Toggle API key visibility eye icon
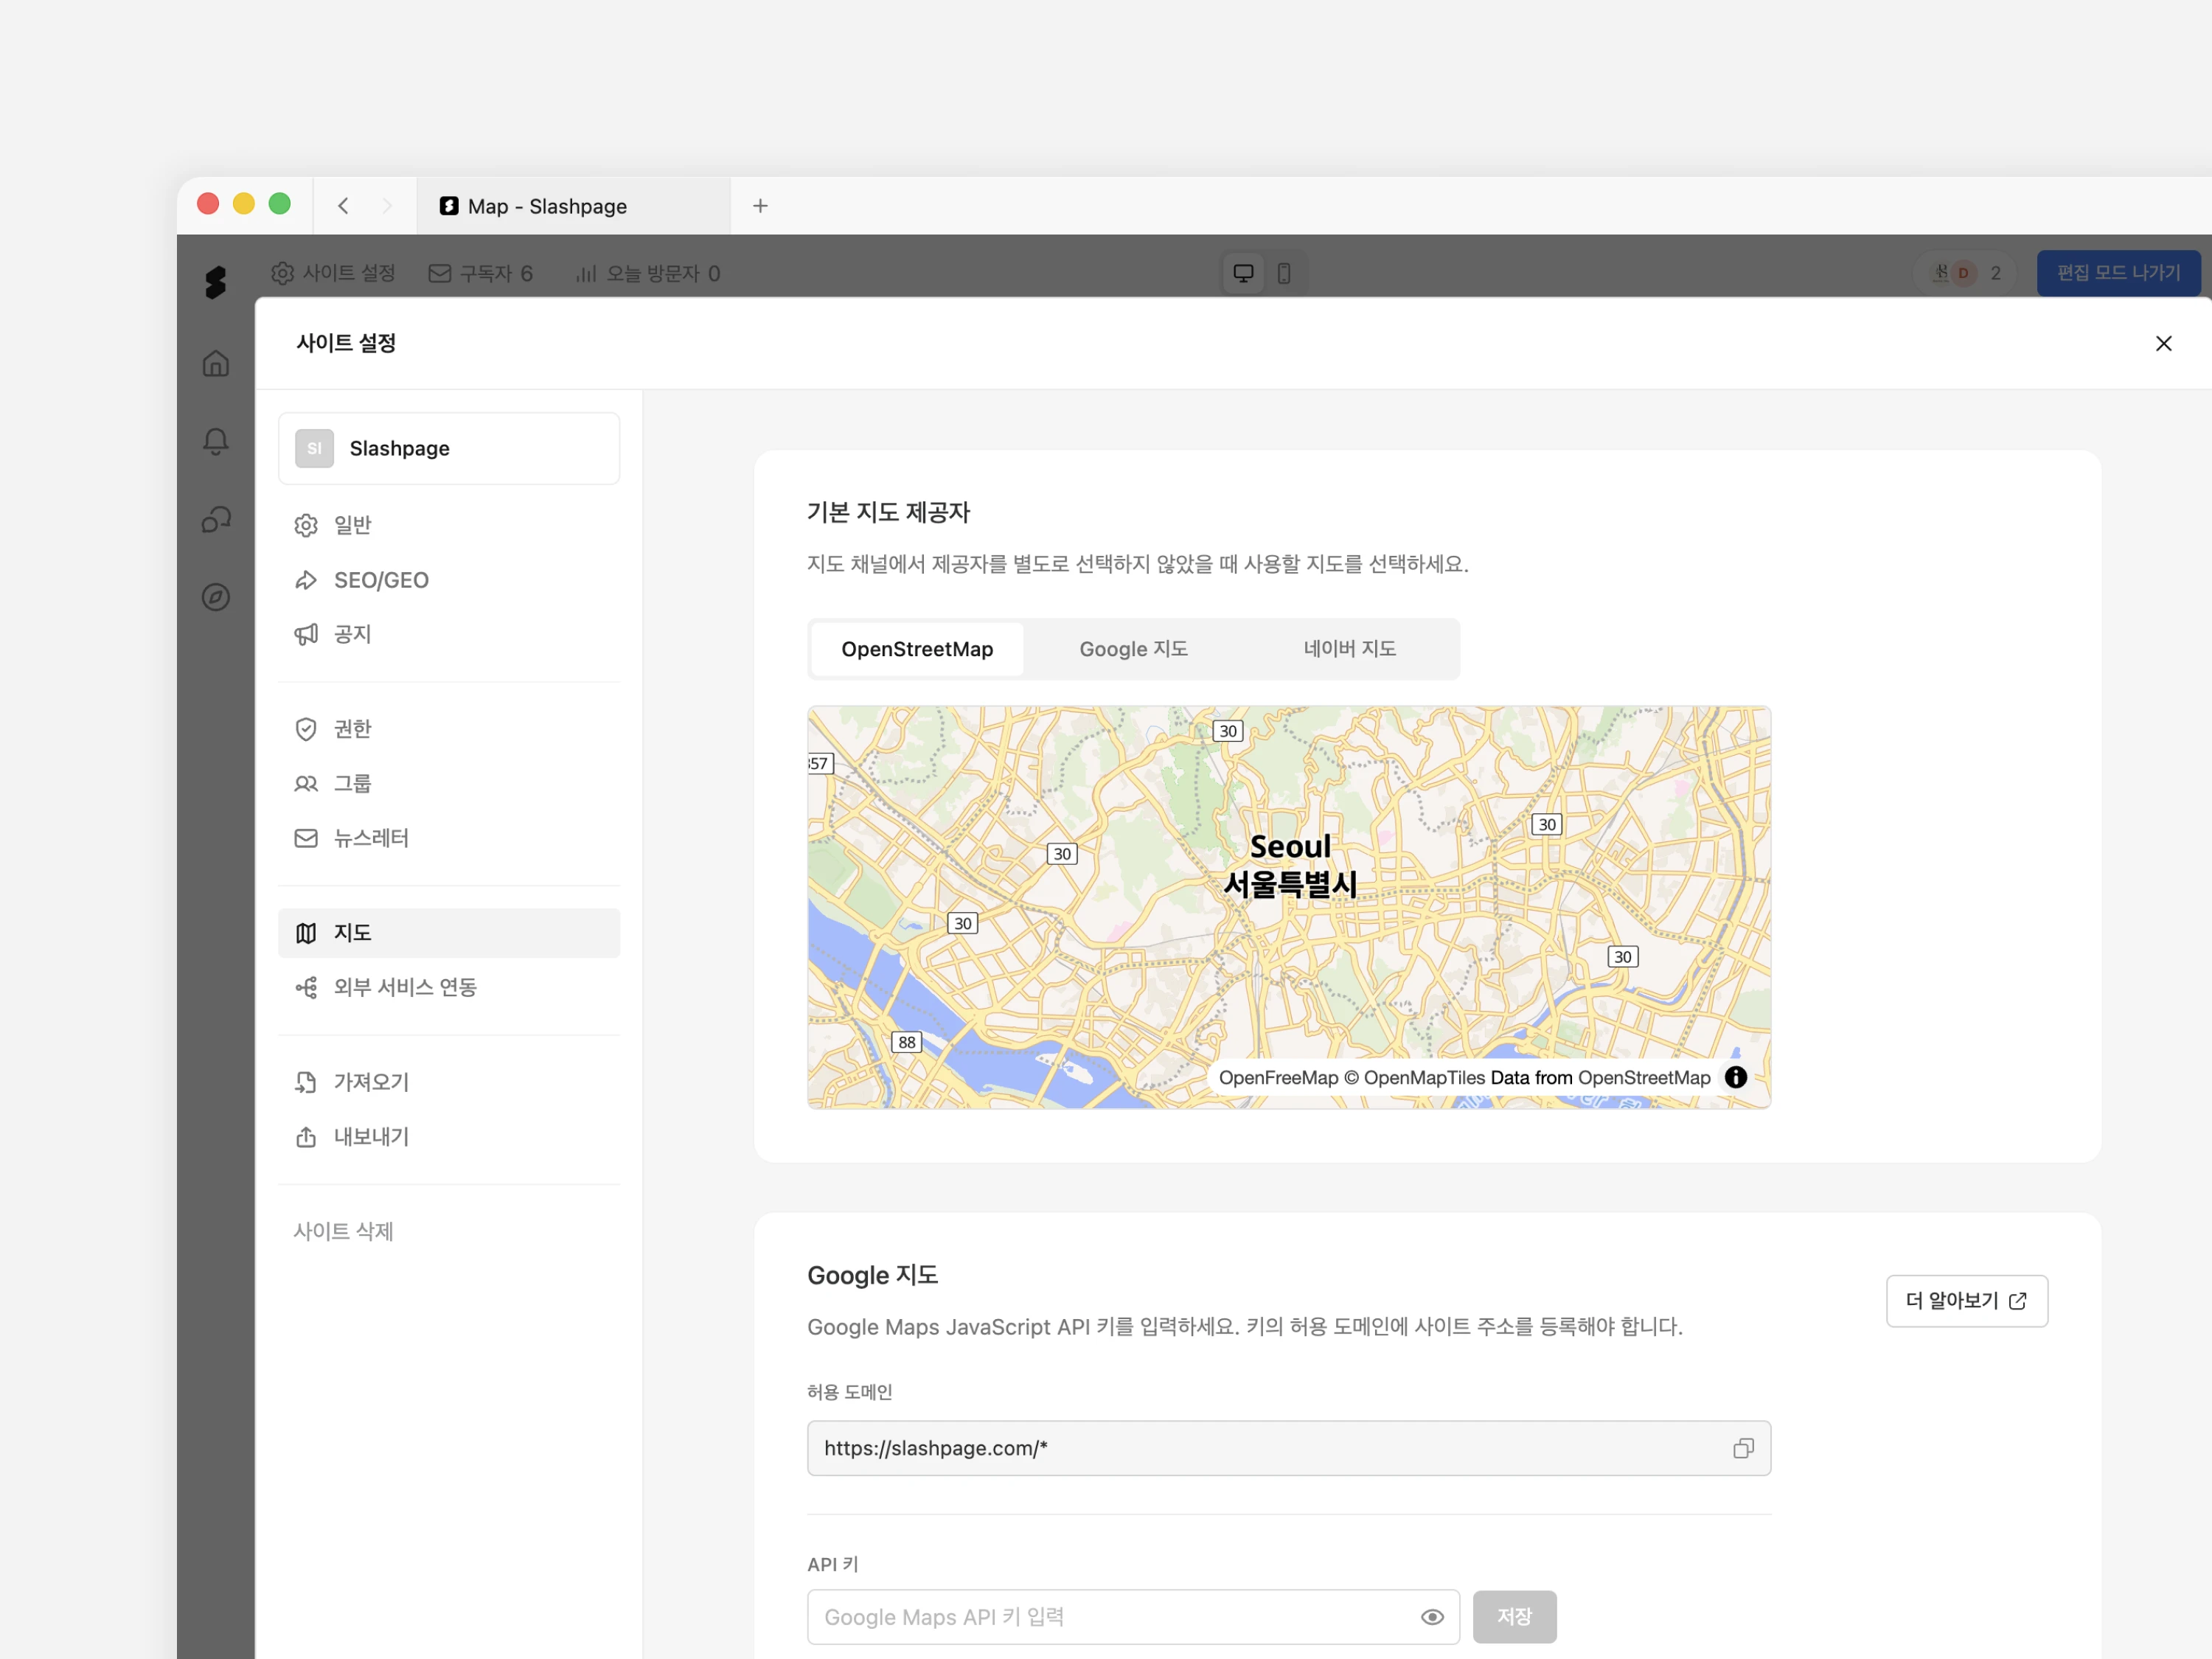 click(1432, 1617)
